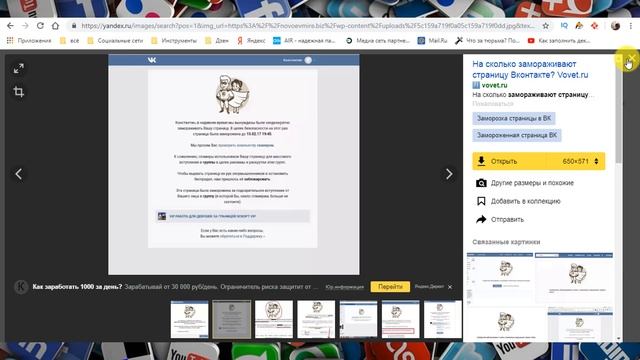Open the first related picture thumbnail
This screenshot has height=360, width=640.
500,278
